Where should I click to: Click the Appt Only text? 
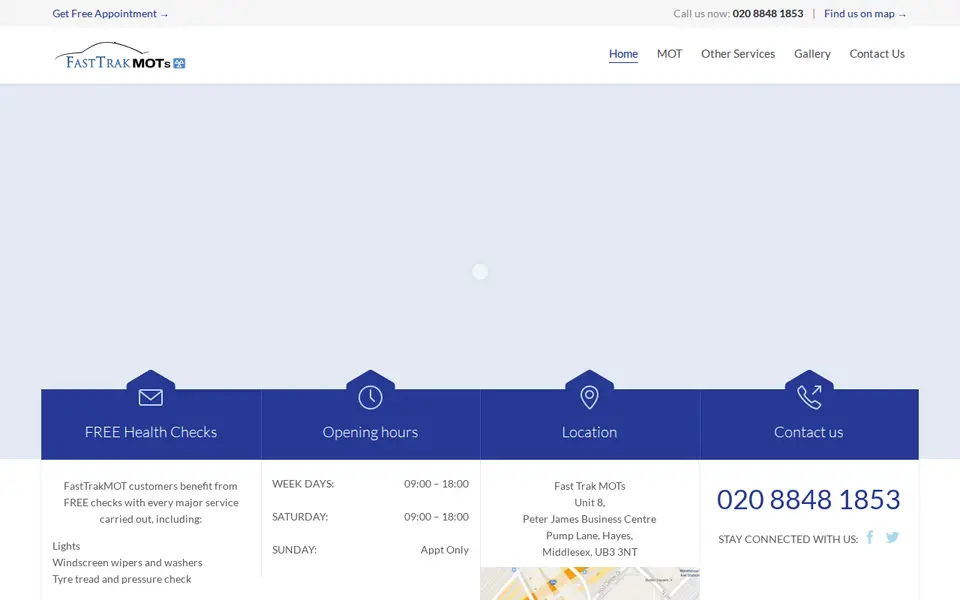(x=444, y=550)
